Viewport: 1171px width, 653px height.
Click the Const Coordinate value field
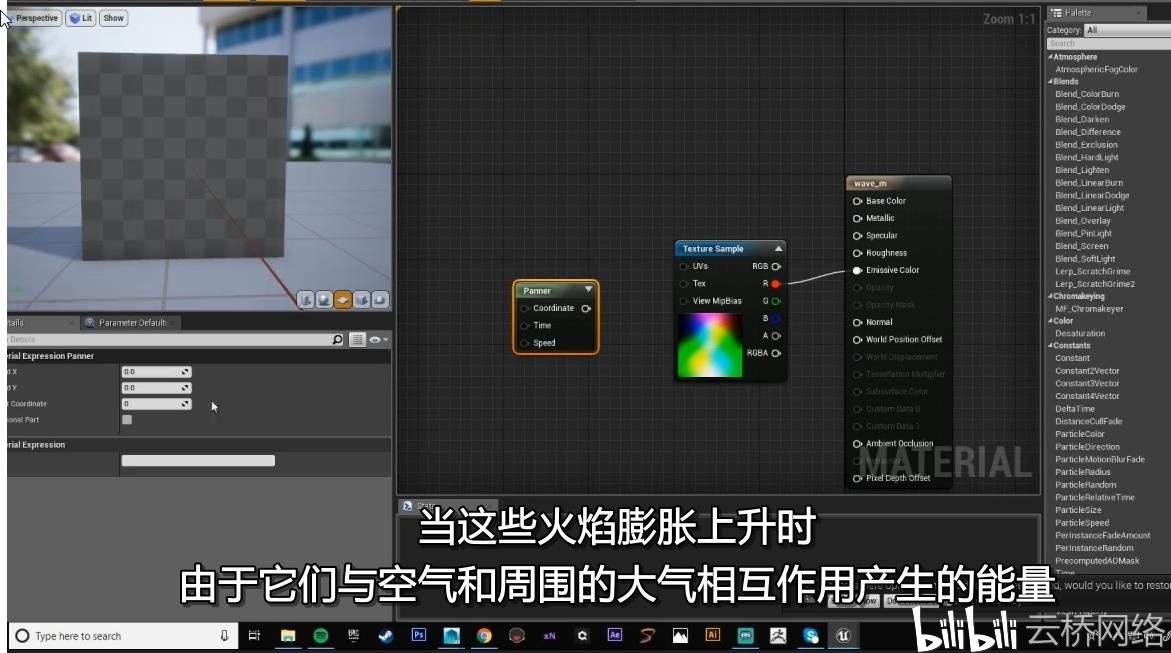click(x=156, y=404)
